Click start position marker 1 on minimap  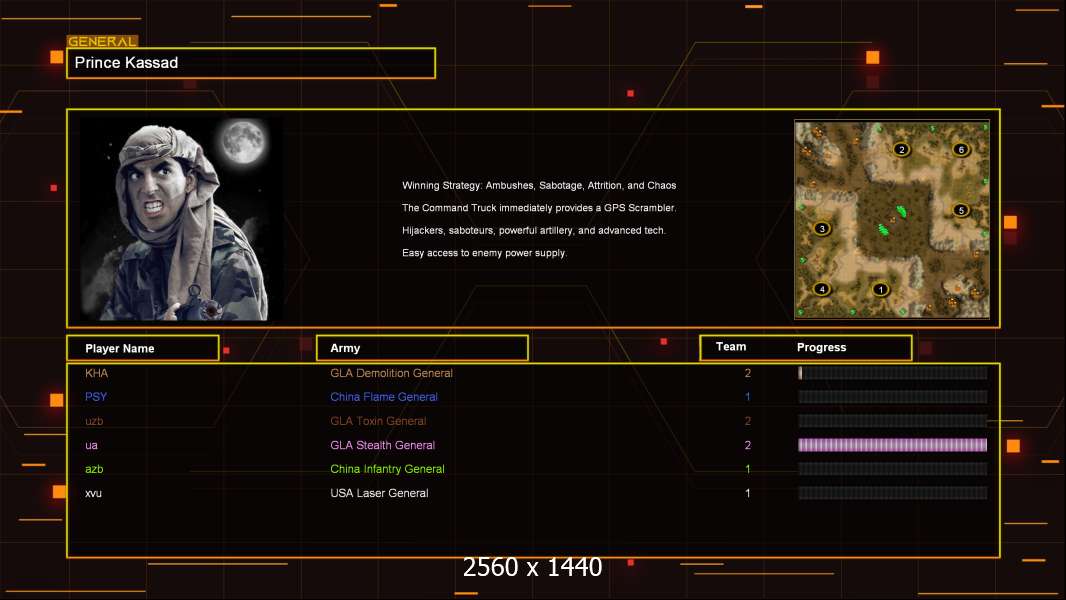[880, 290]
